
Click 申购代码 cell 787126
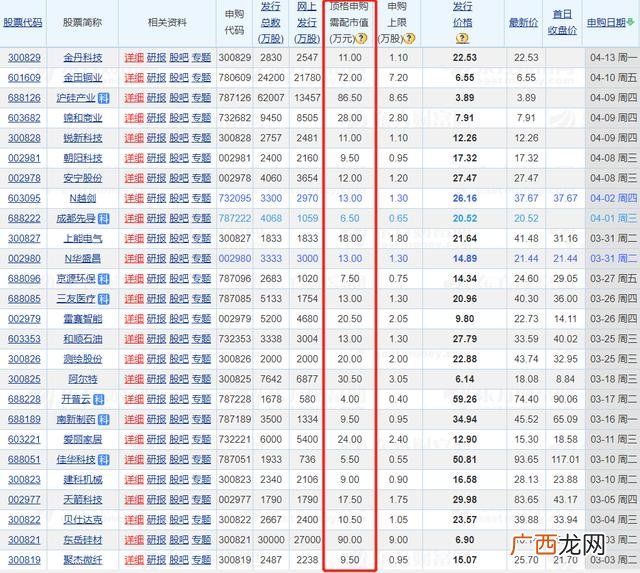click(235, 98)
